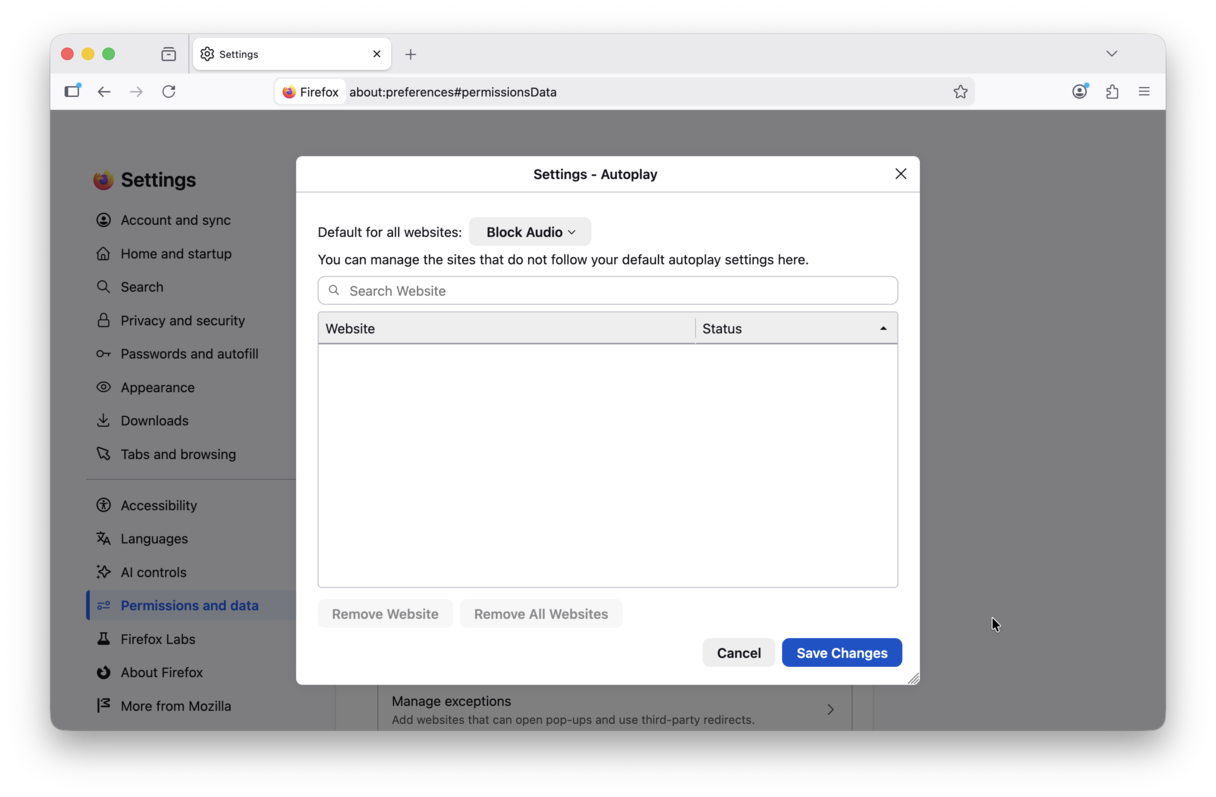
Task: Open the tab overview icon beside tabs
Action: 168,54
